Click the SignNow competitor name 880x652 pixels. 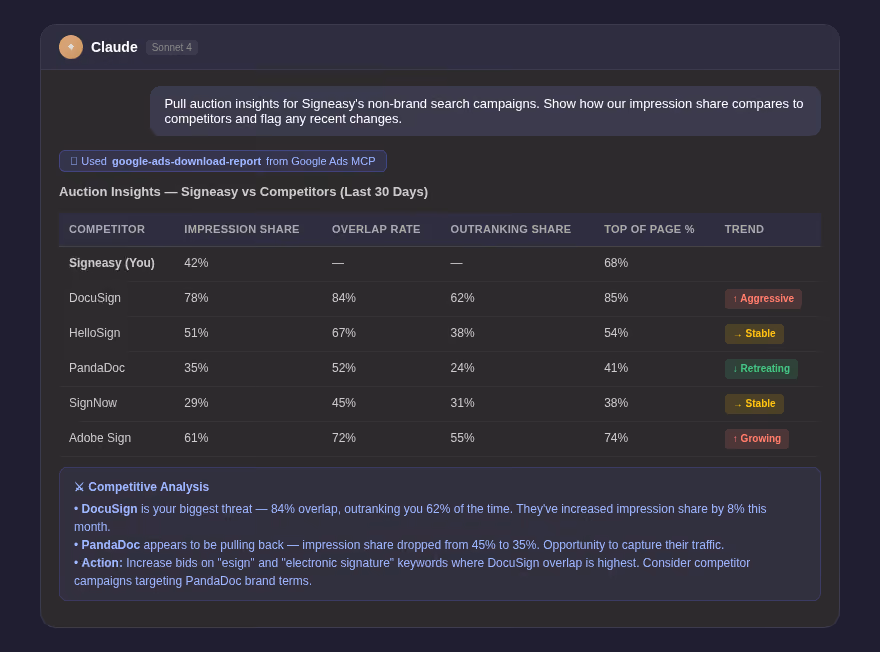pyautogui.click(x=93, y=403)
